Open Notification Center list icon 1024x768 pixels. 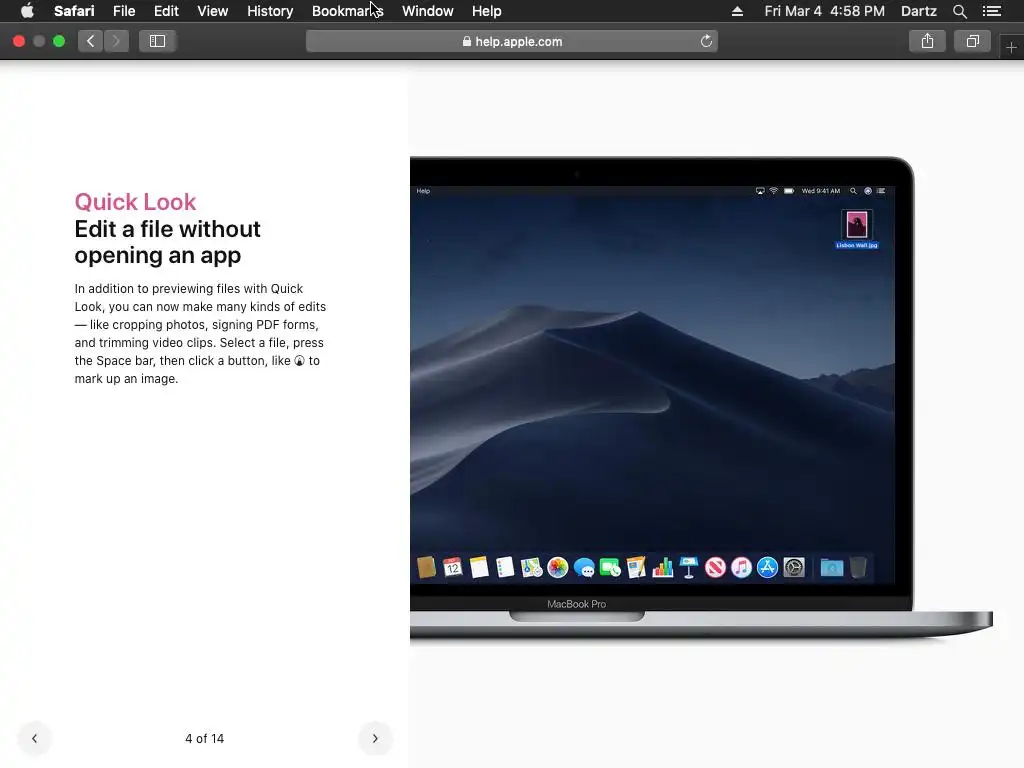coord(991,11)
